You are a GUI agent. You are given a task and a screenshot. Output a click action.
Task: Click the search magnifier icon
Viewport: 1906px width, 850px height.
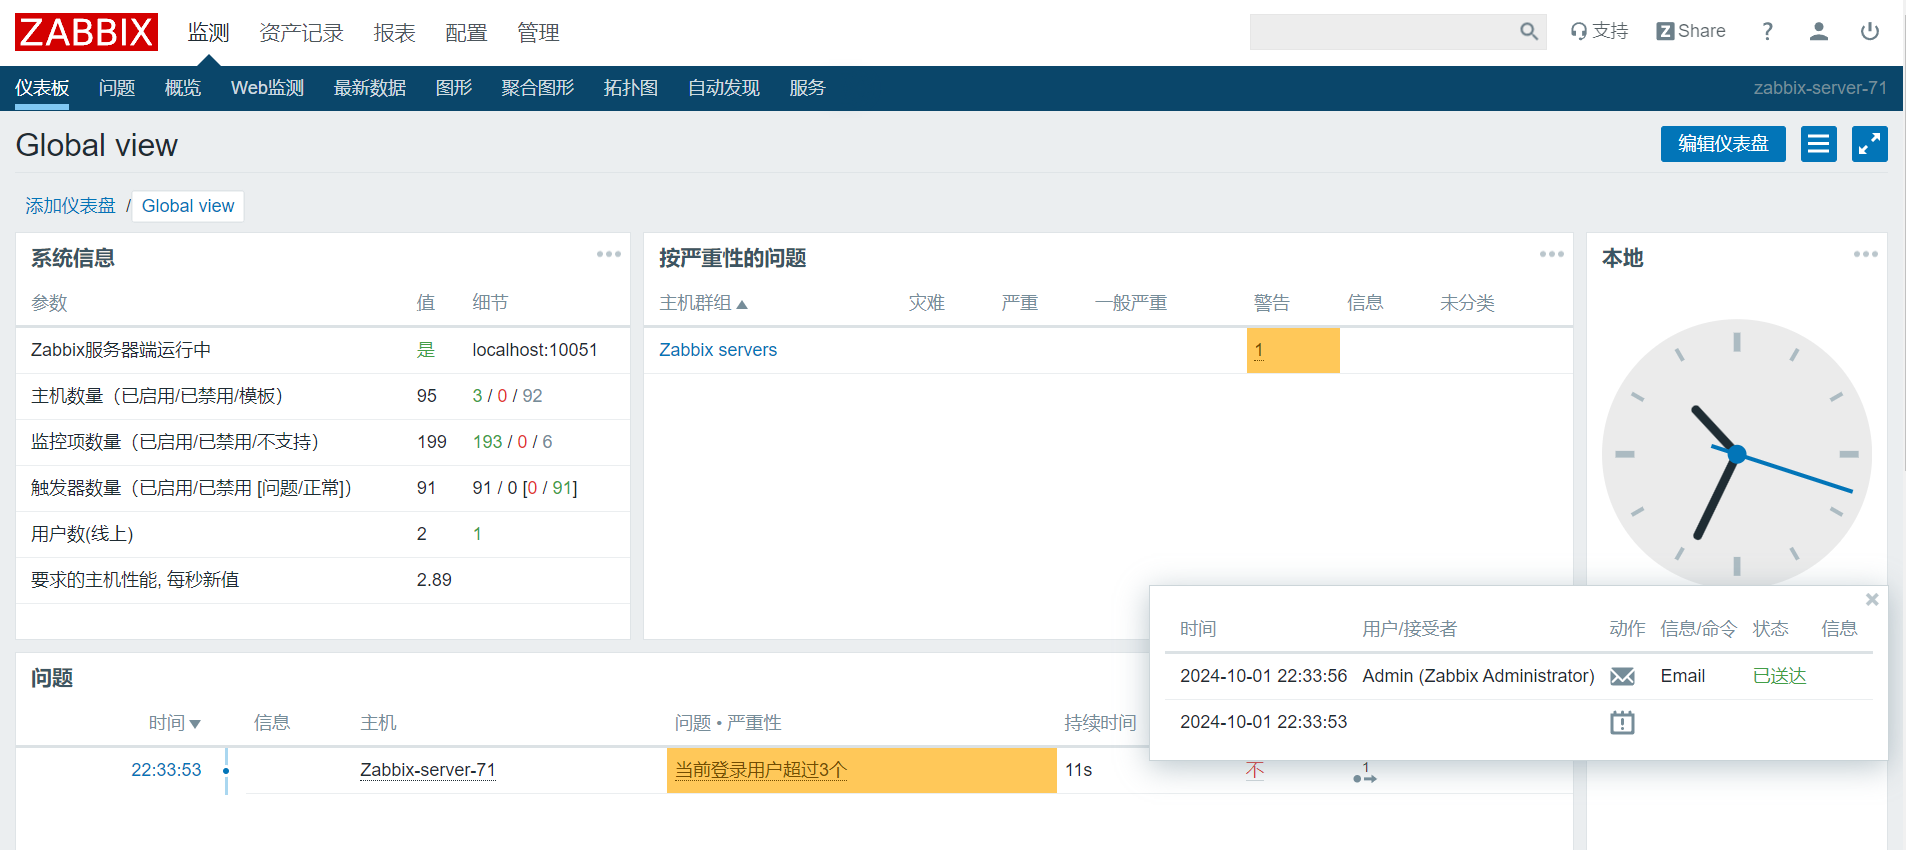[1528, 32]
